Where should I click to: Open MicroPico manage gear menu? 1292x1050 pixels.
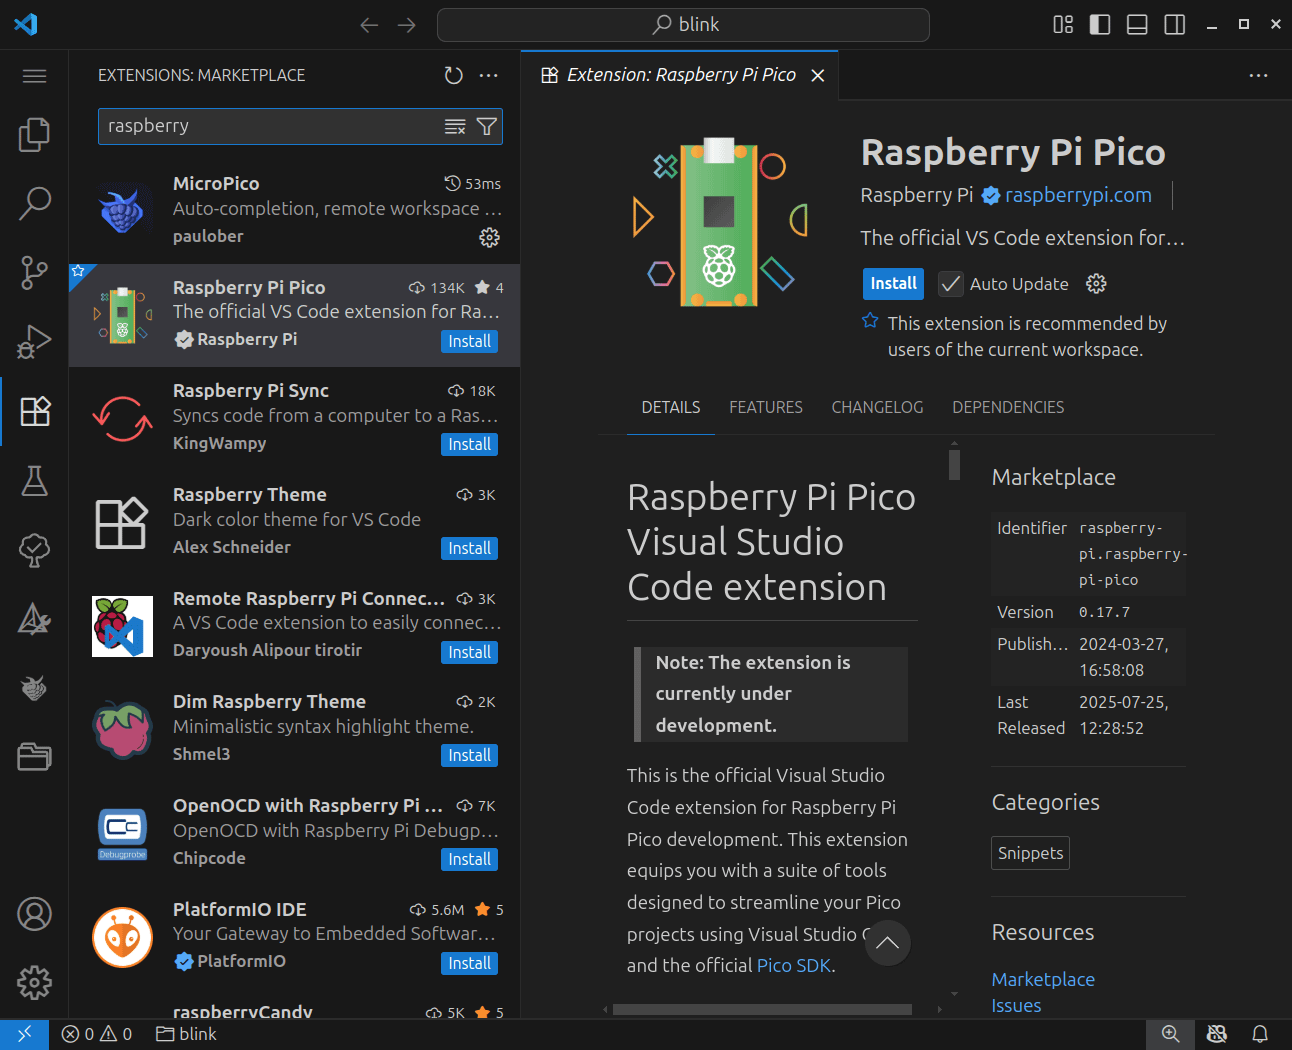click(489, 237)
